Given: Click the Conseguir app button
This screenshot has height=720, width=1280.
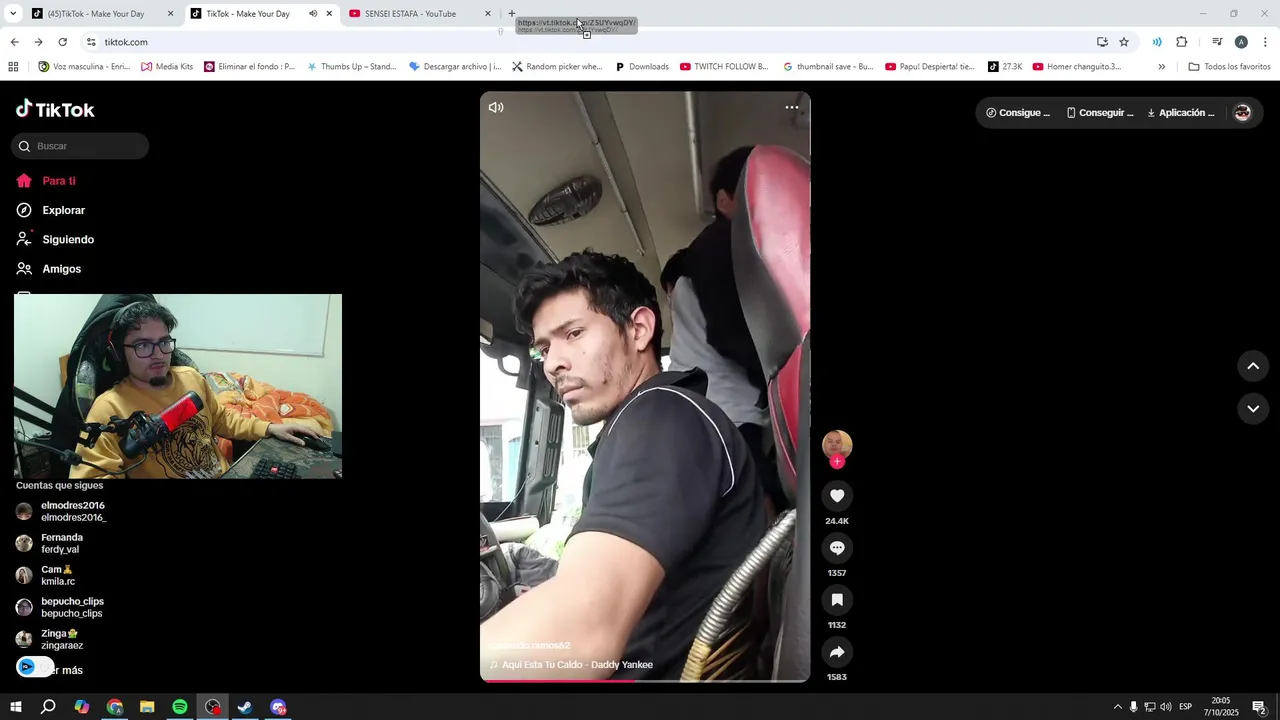Looking at the screenshot, I should pos(1100,113).
